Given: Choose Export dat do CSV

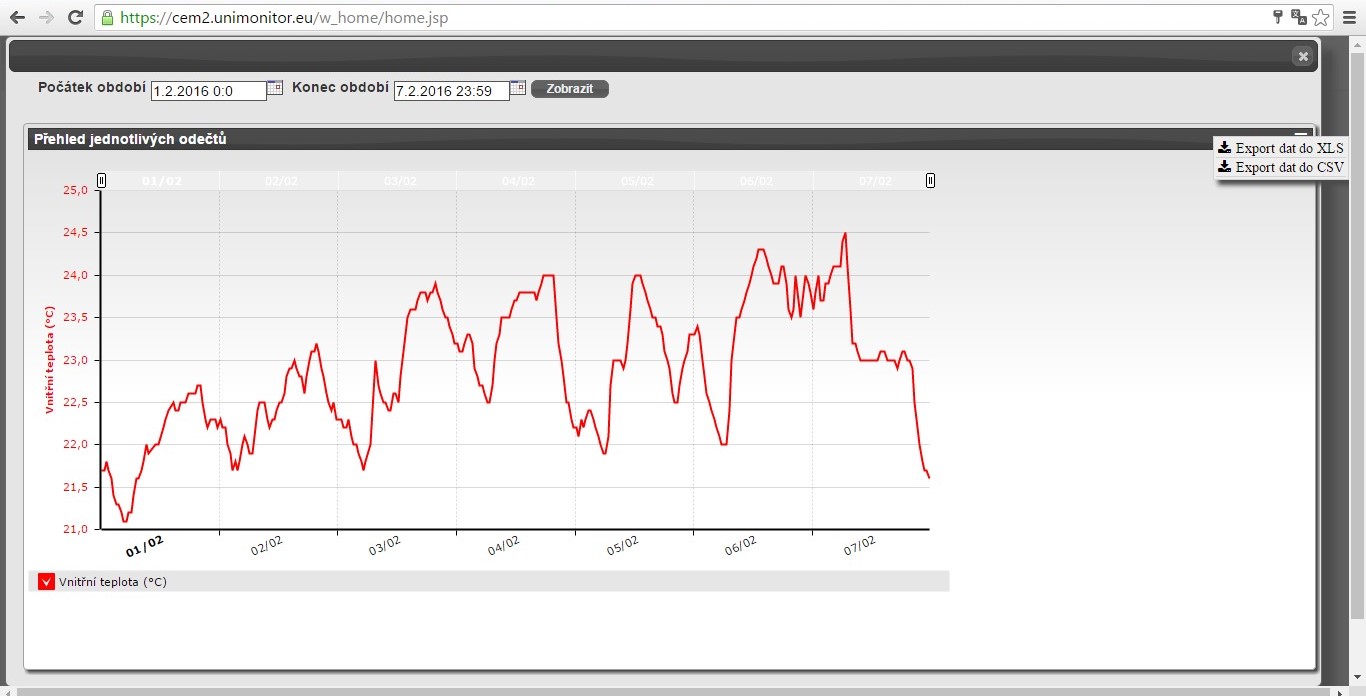Looking at the screenshot, I should pyautogui.click(x=1281, y=167).
